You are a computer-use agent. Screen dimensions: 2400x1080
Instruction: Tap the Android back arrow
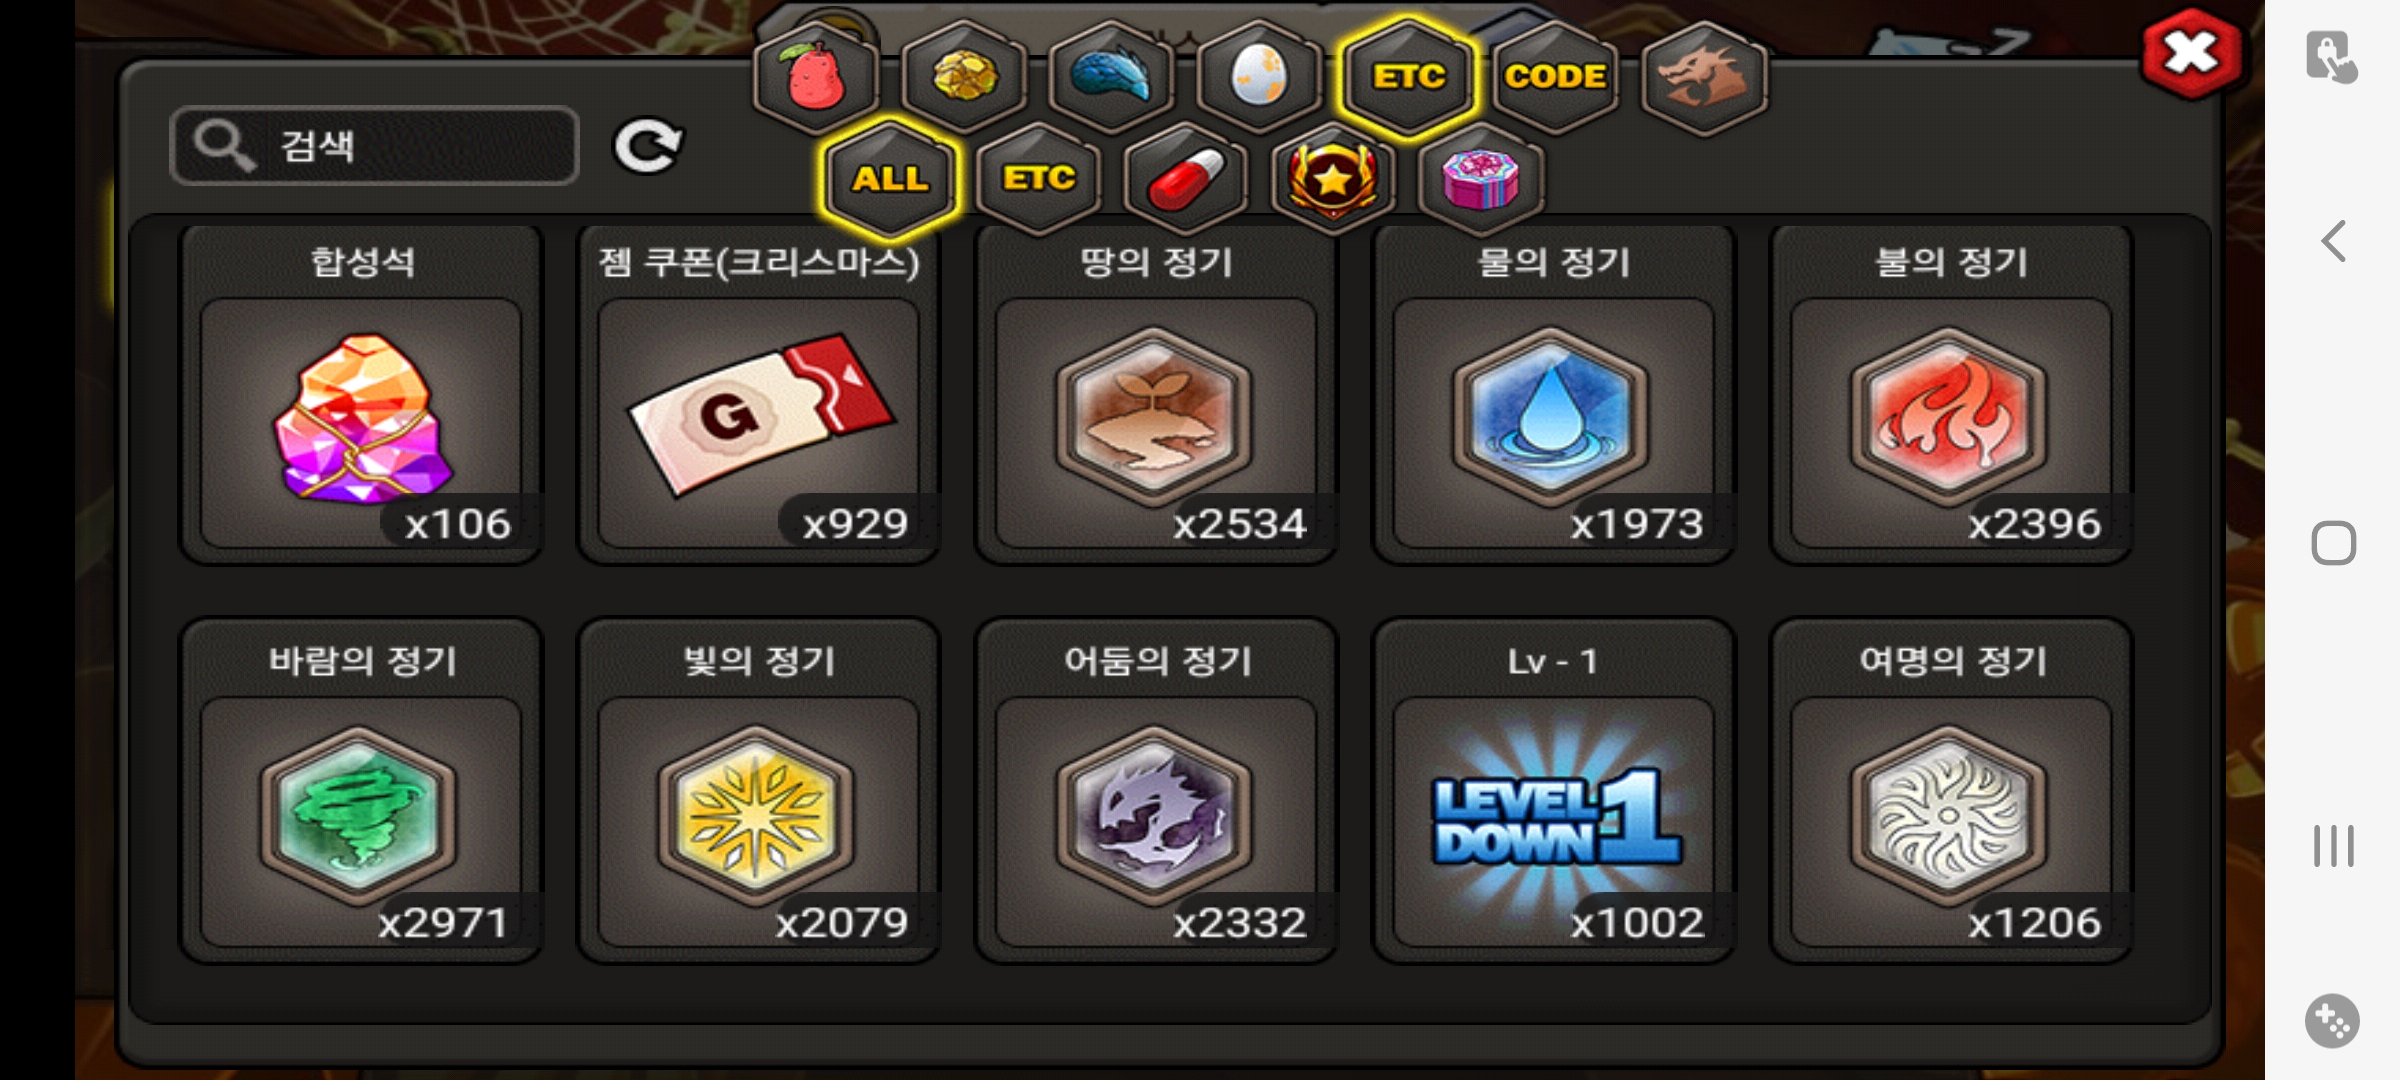point(2333,241)
